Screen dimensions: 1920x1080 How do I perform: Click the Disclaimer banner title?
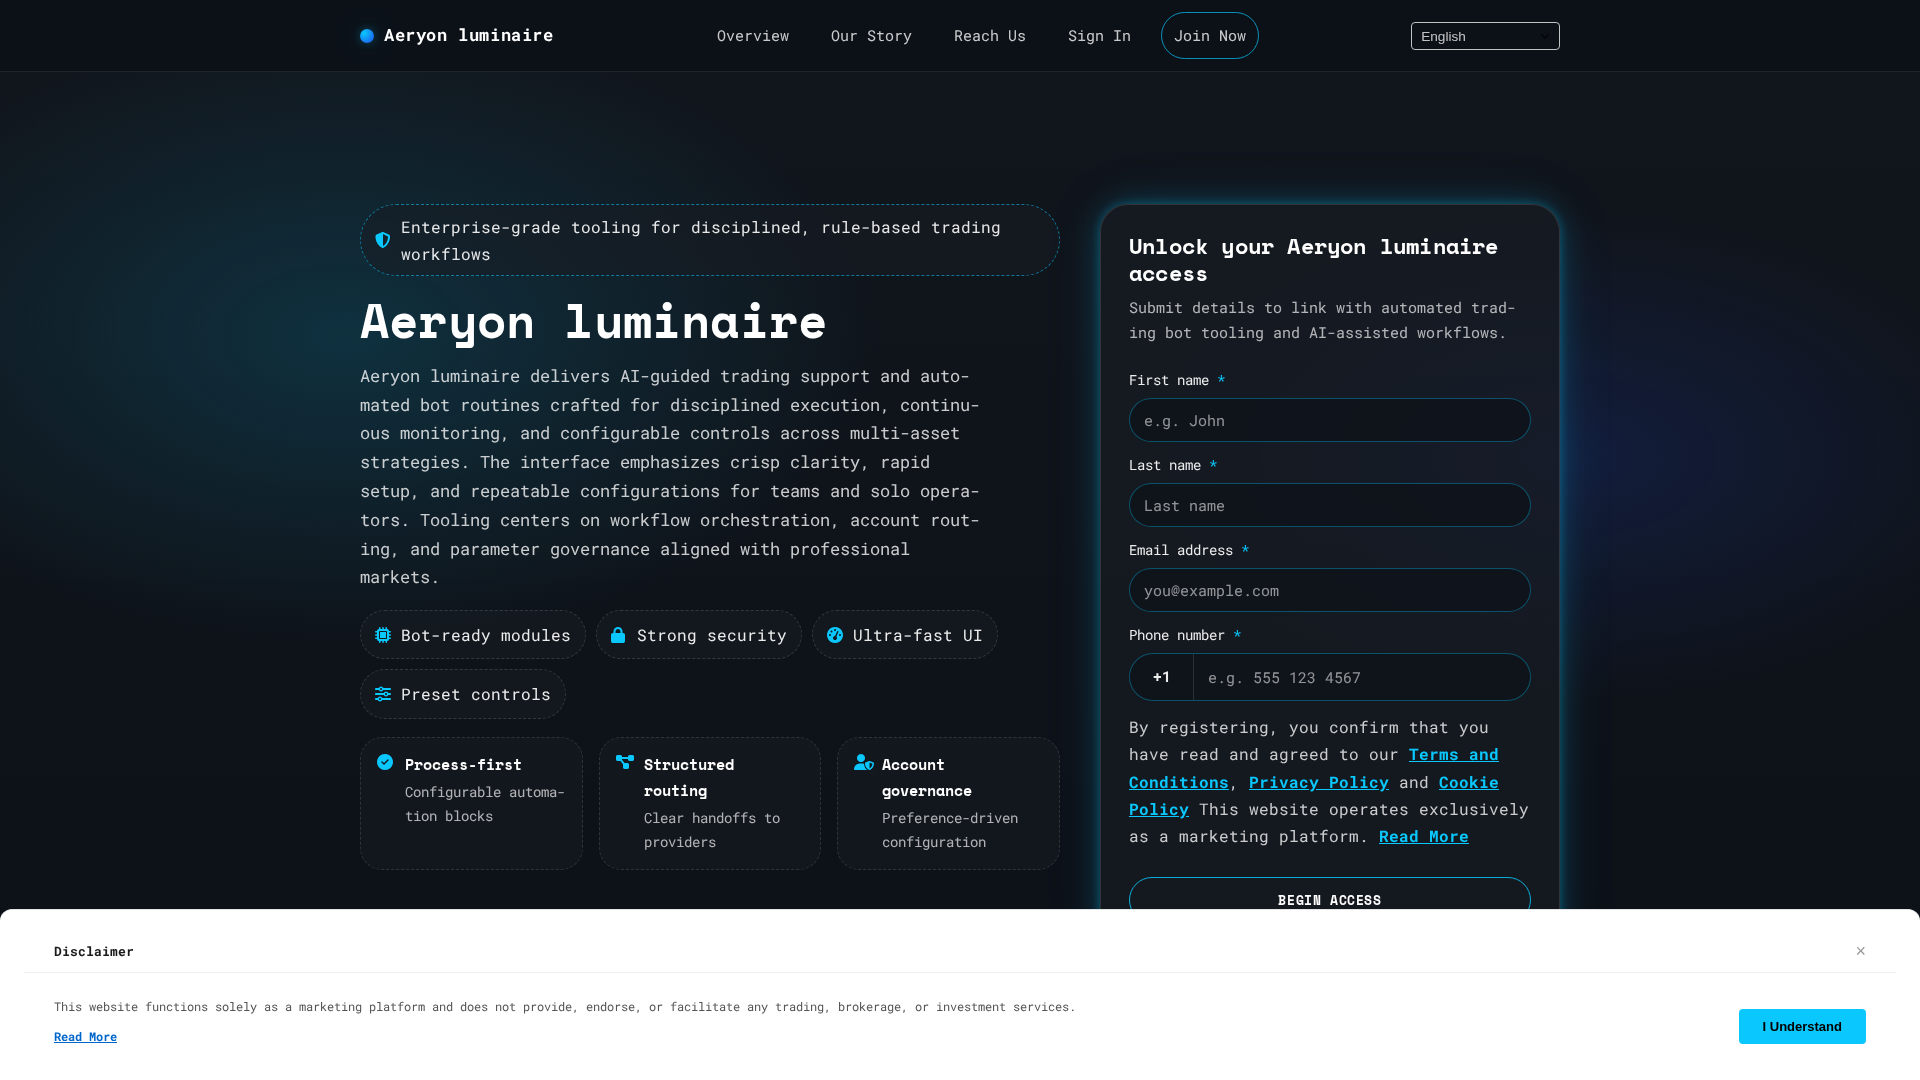click(94, 951)
